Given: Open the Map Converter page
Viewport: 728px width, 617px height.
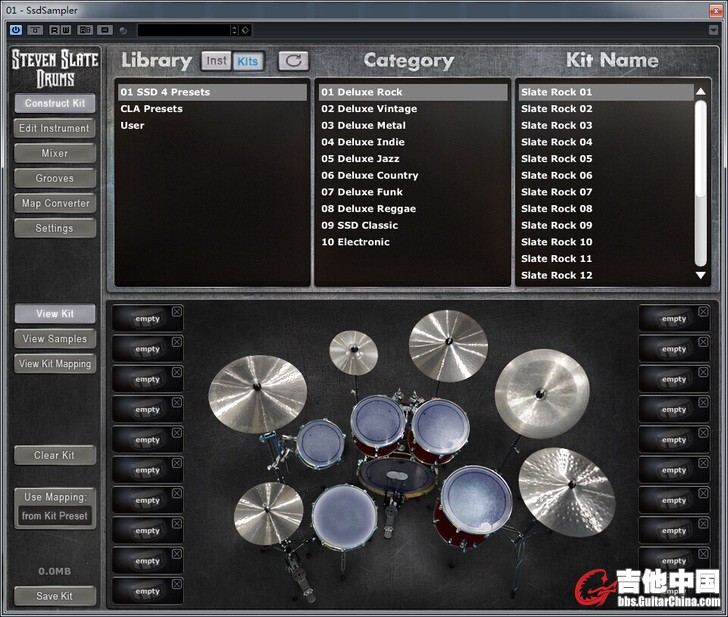Looking at the screenshot, I should tap(55, 203).
